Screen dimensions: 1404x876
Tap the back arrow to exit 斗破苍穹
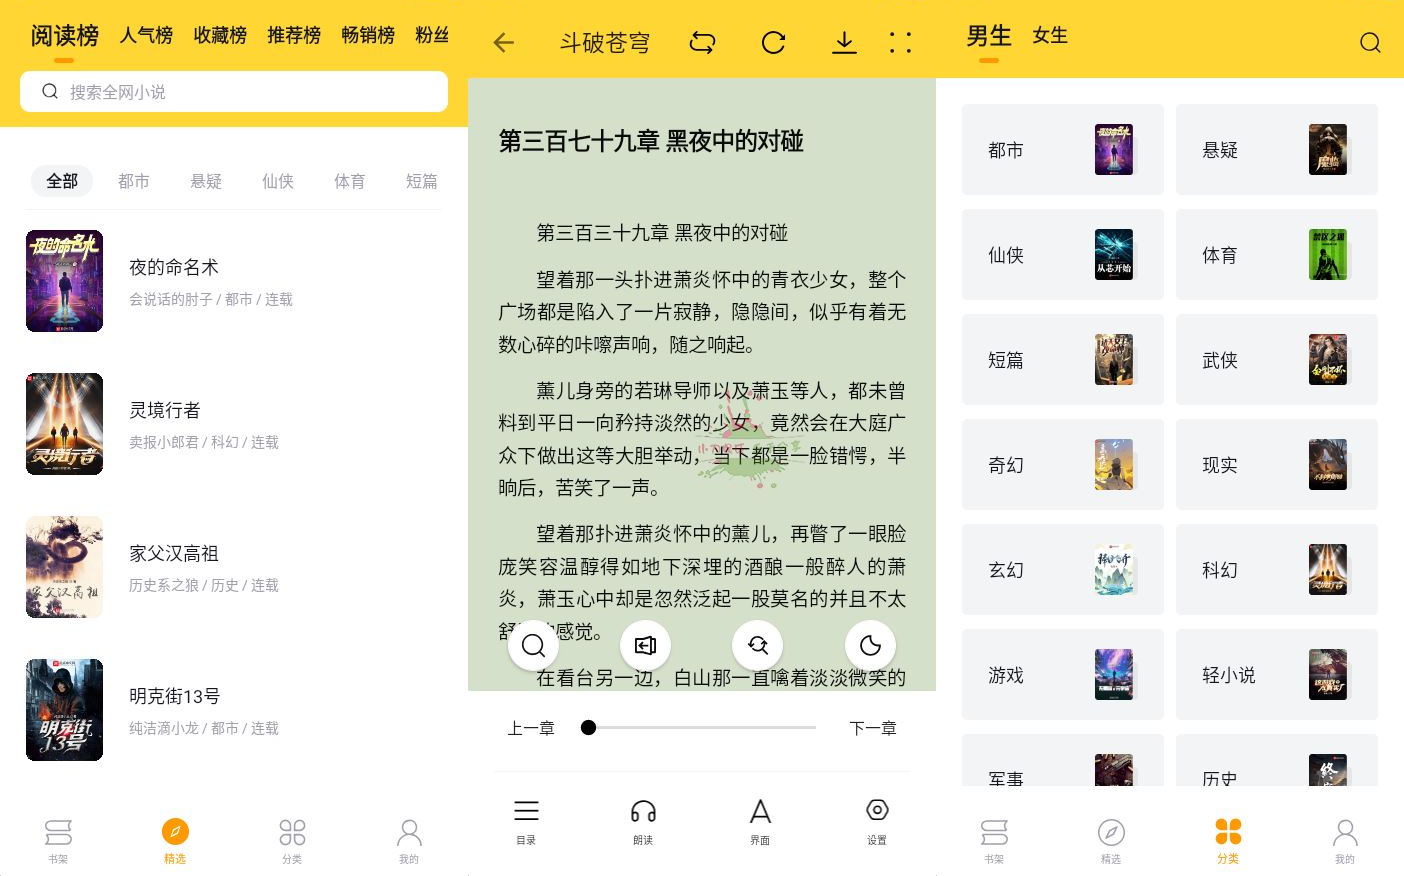[503, 42]
